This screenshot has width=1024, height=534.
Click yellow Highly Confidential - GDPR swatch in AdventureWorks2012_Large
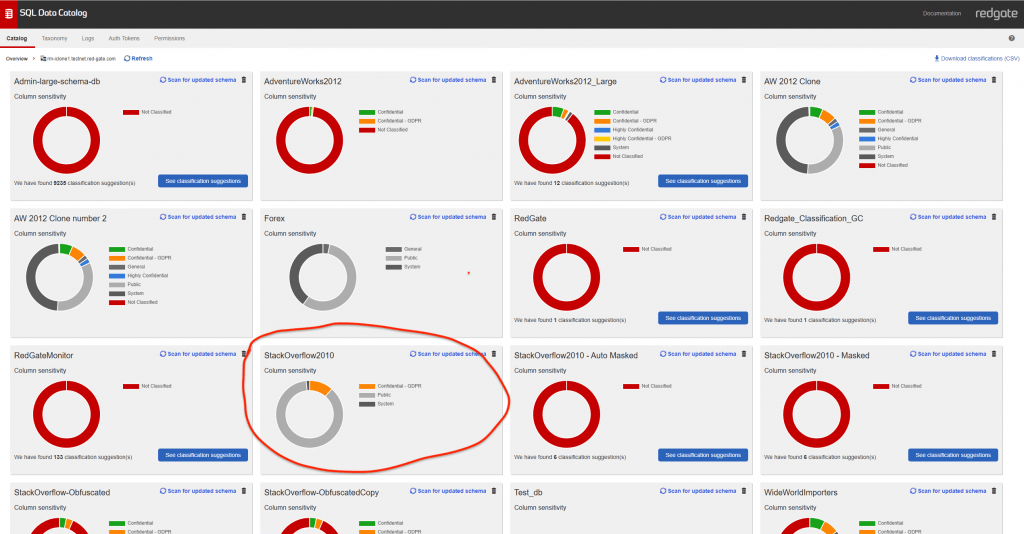tap(602, 139)
